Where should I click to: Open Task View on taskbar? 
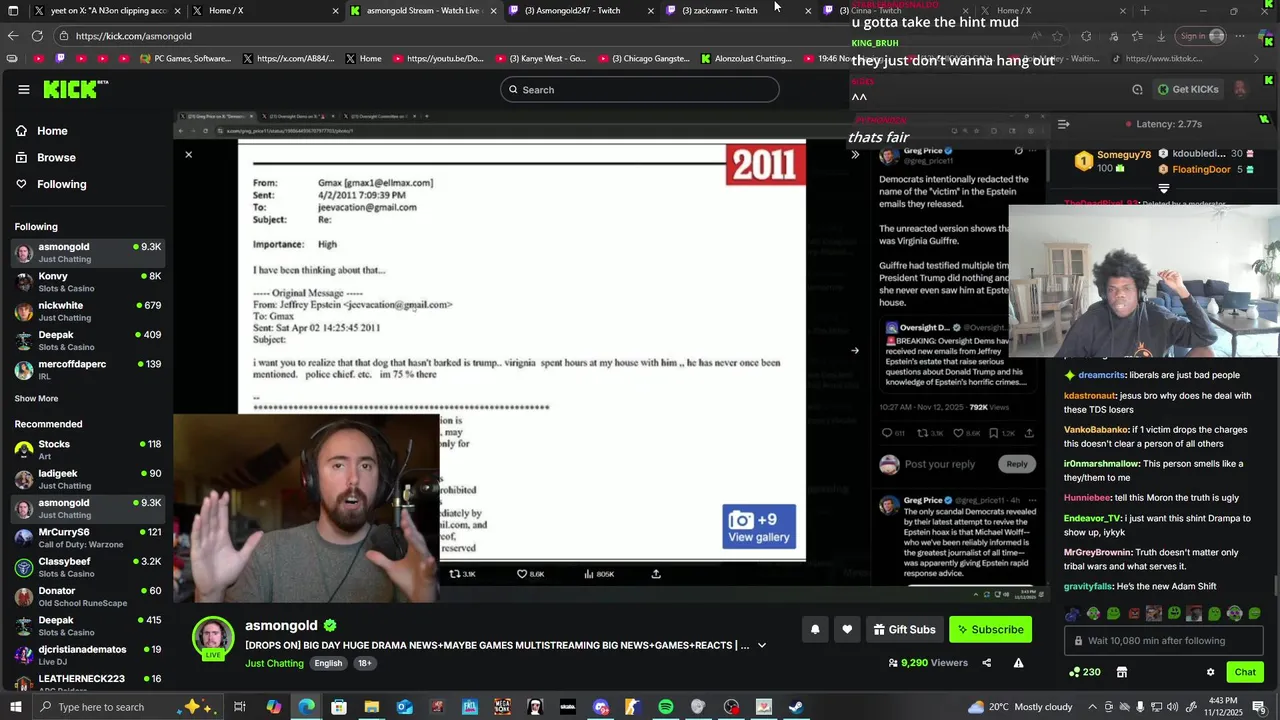pos(240,707)
